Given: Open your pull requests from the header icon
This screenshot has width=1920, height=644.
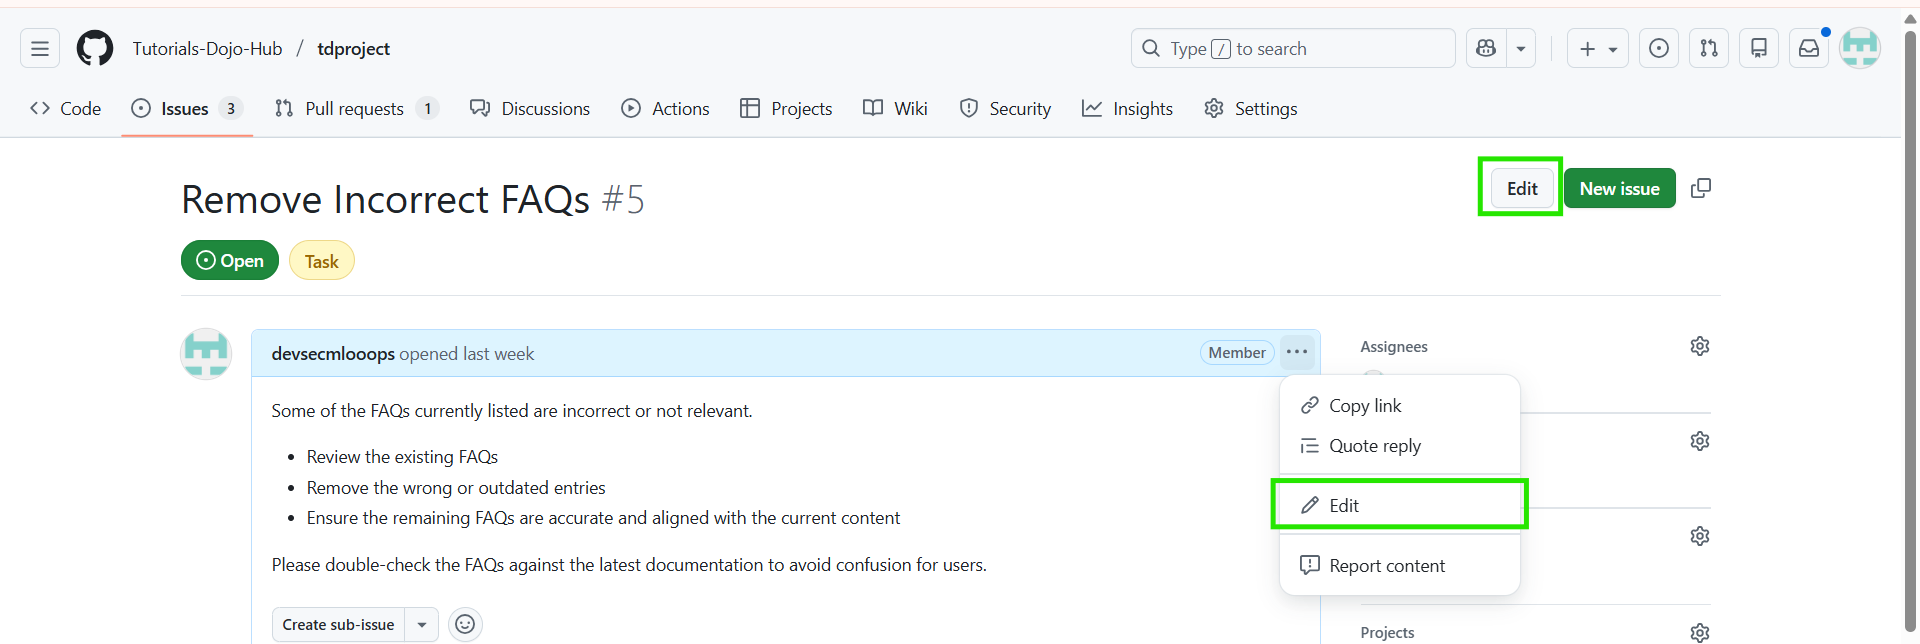Looking at the screenshot, I should (x=1709, y=48).
